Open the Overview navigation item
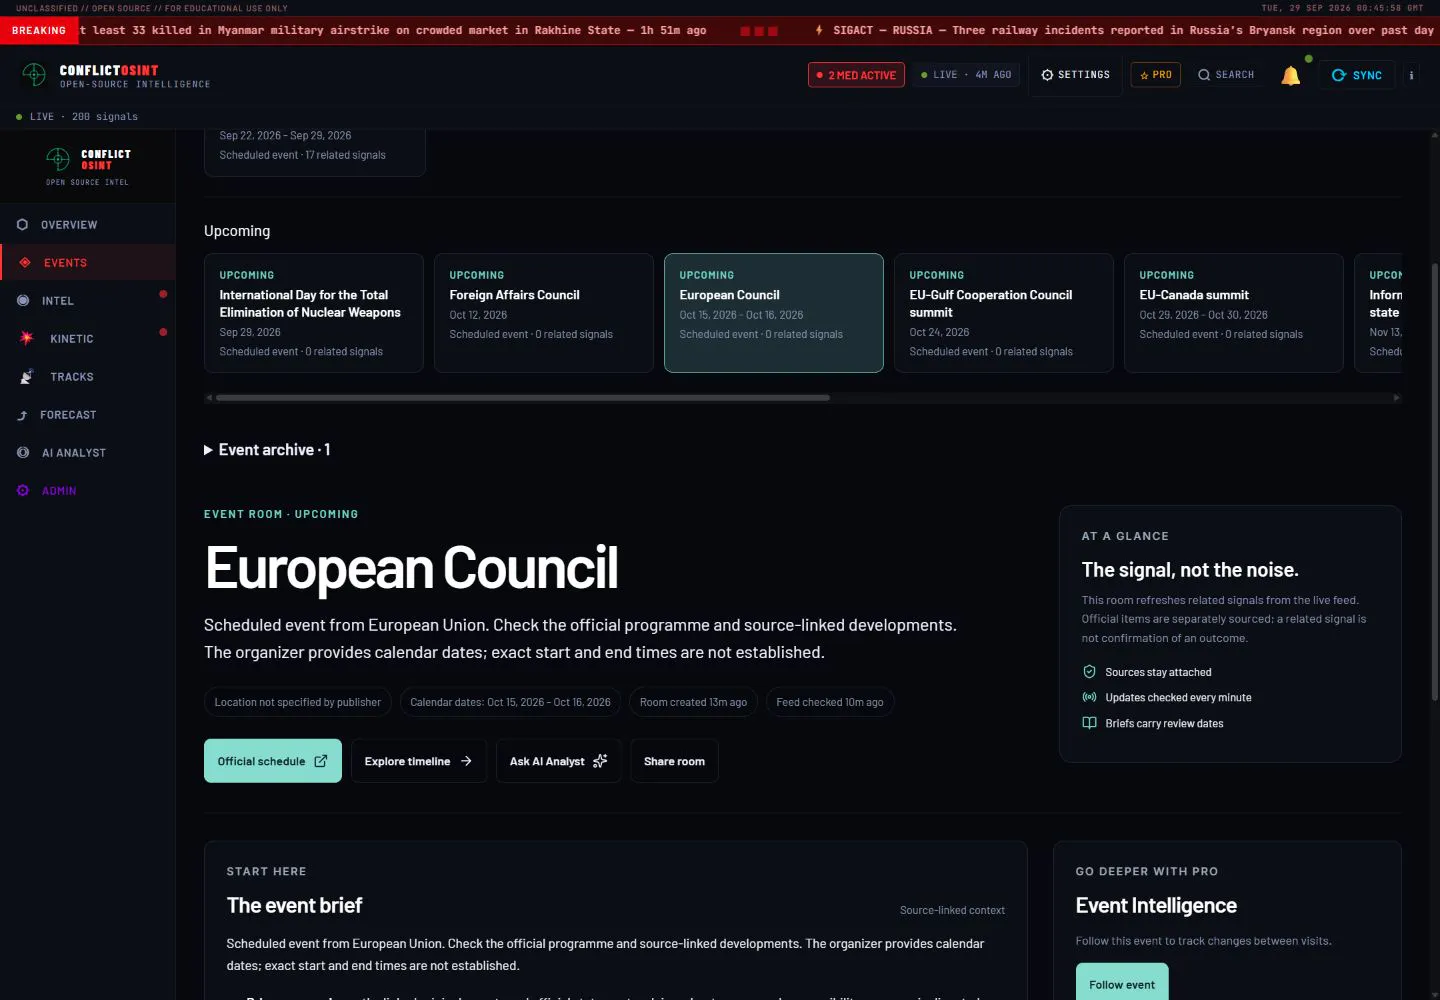This screenshot has width=1440, height=1000. pyautogui.click(x=87, y=225)
